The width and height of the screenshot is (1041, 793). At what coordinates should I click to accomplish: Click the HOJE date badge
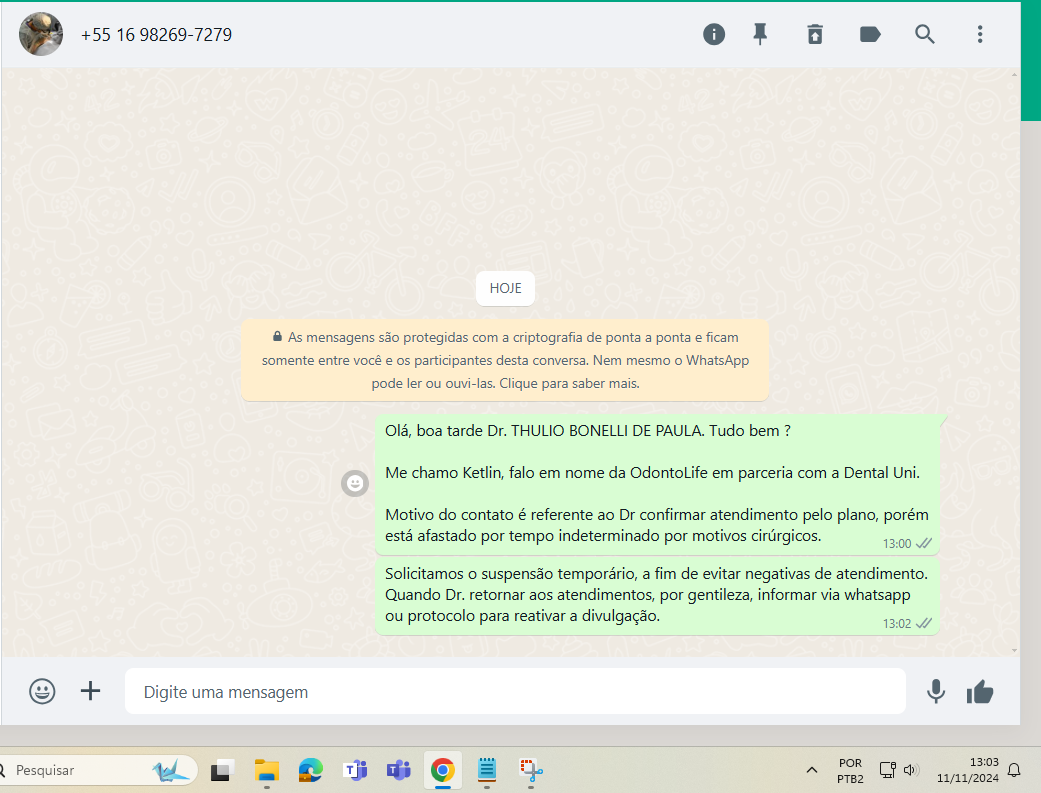click(505, 288)
